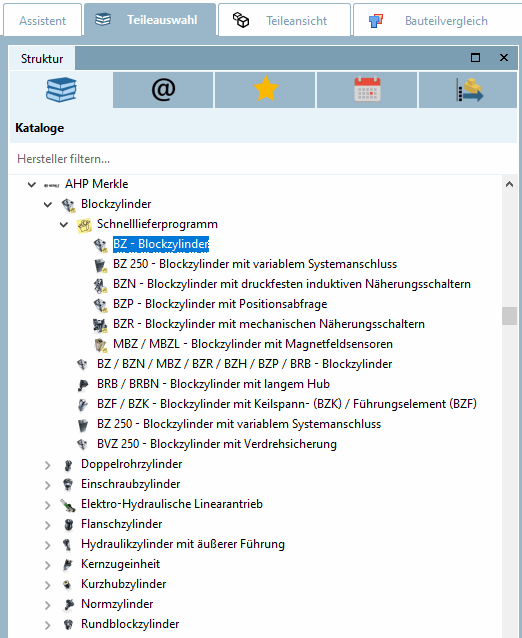Collapse the Blockzylinder tree node
This screenshot has width=522, height=638.
(48, 204)
